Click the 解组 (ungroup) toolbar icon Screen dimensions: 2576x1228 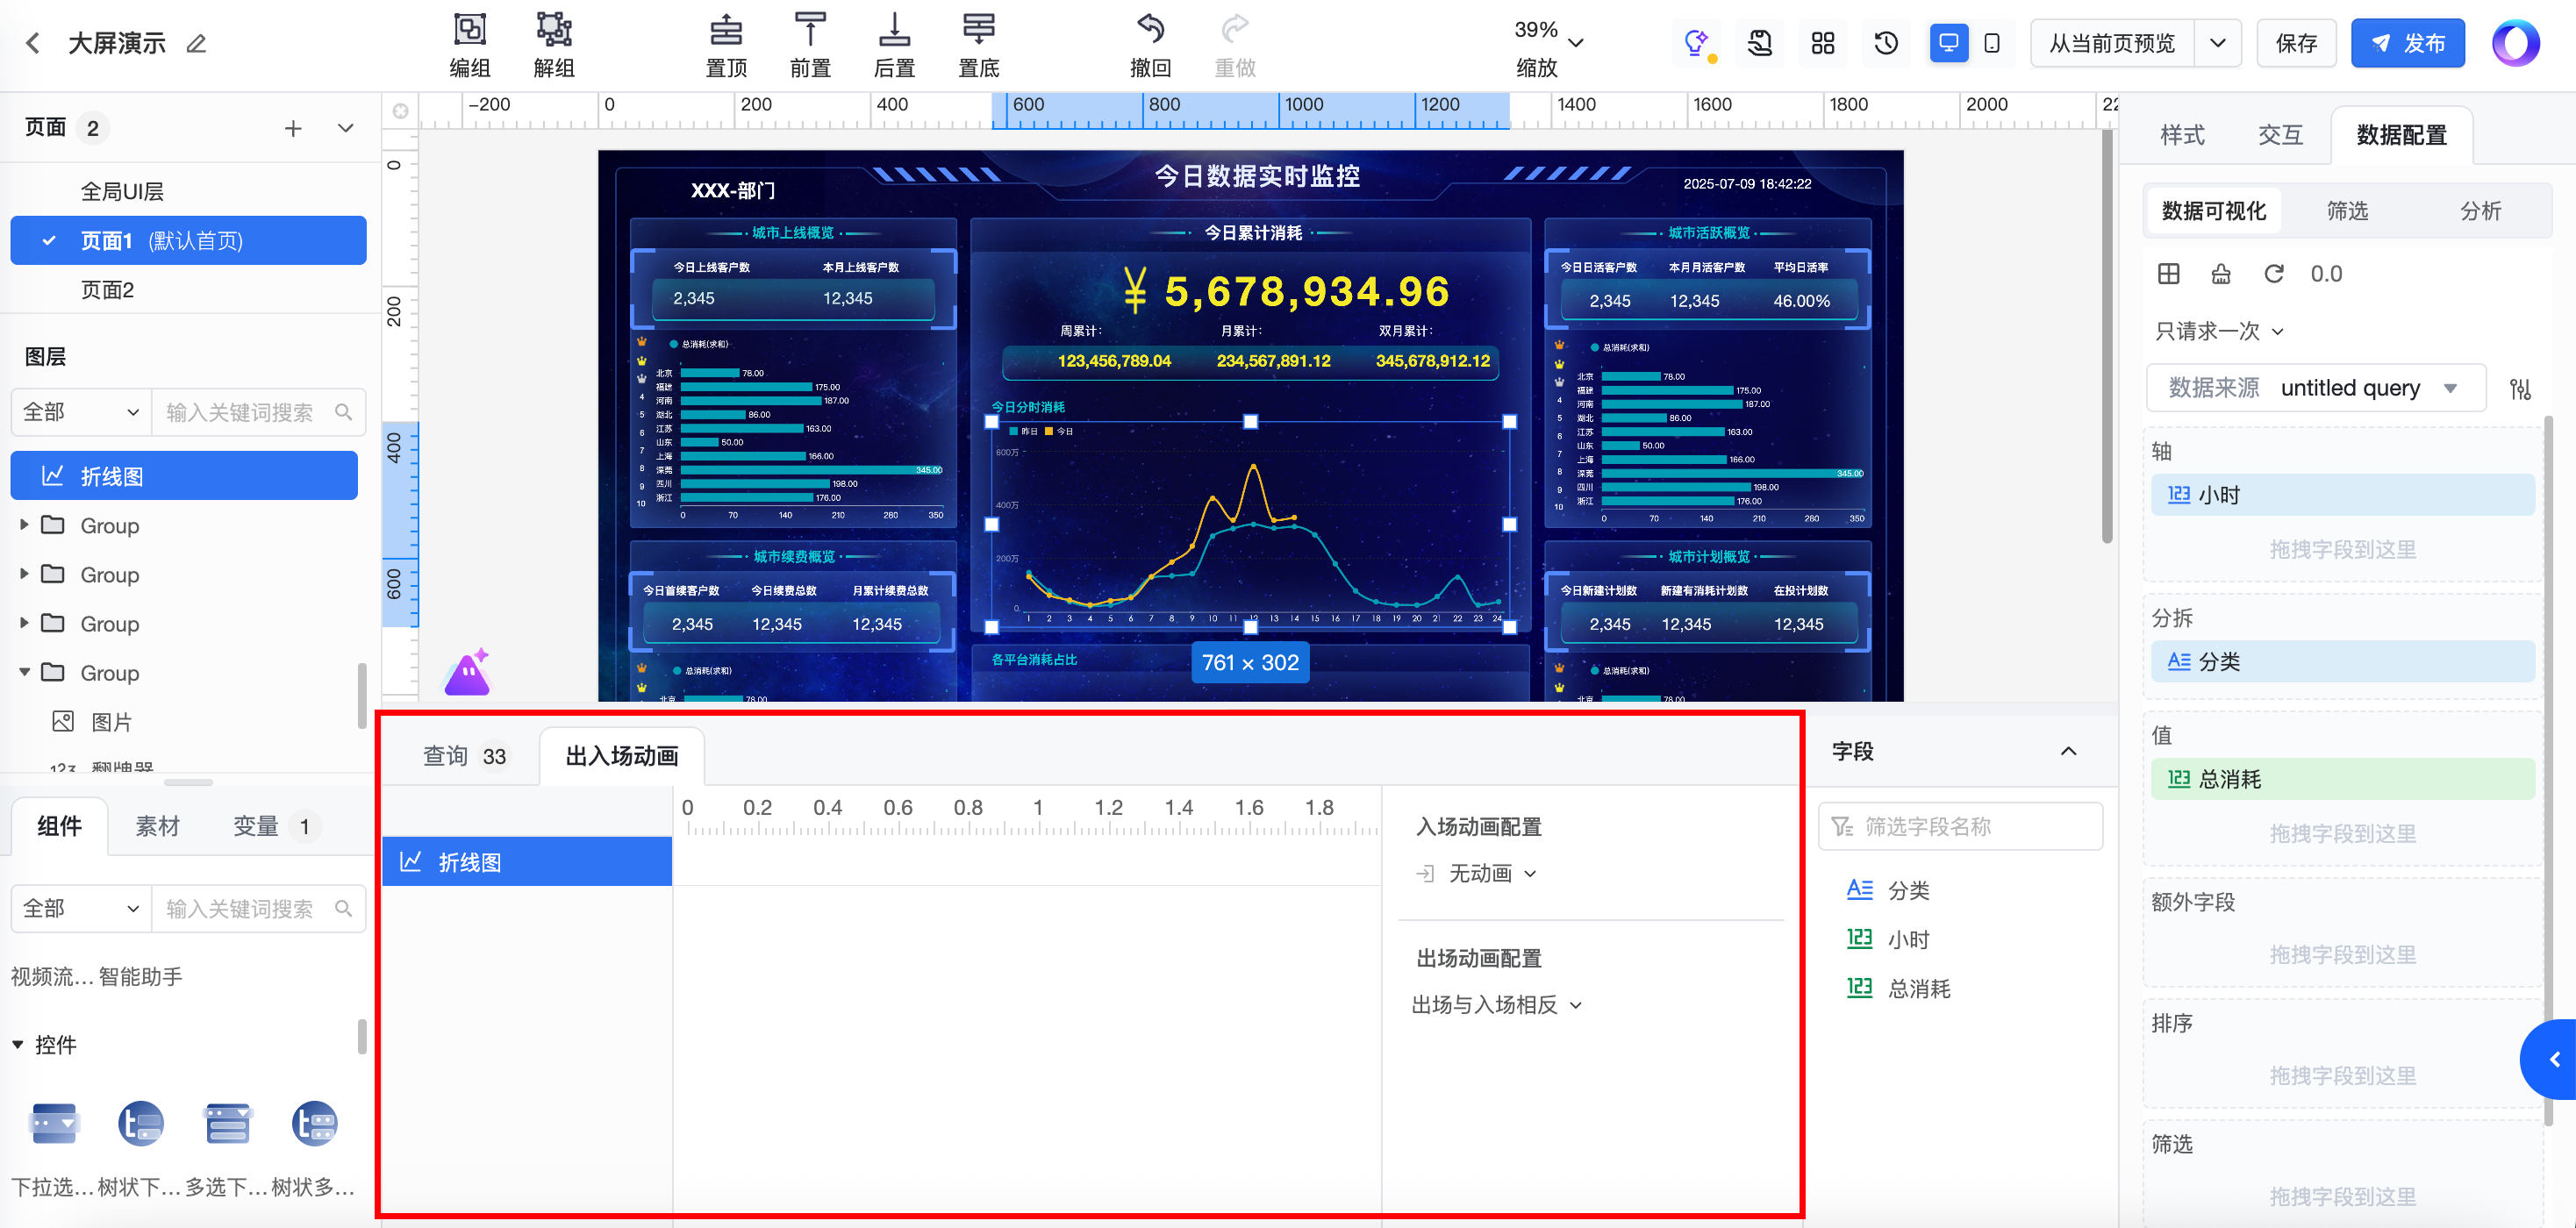[x=553, y=30]
